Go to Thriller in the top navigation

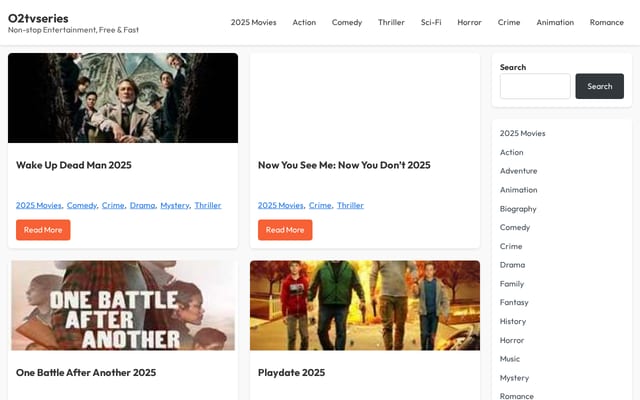pyautogui.click(x=391, y=22)
